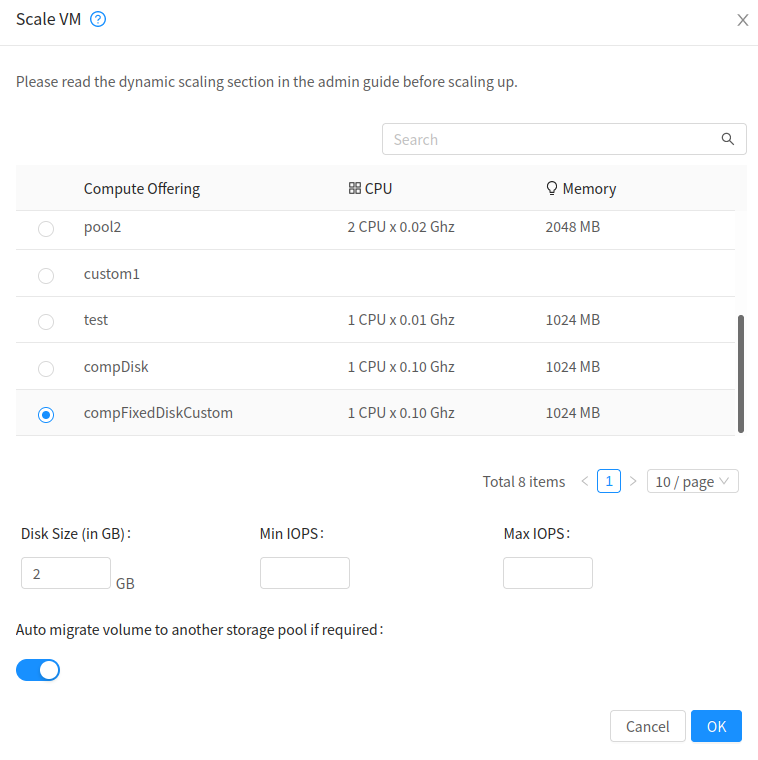Select the compDisk radio button
The image size is (758, 760).
point(46,369)
